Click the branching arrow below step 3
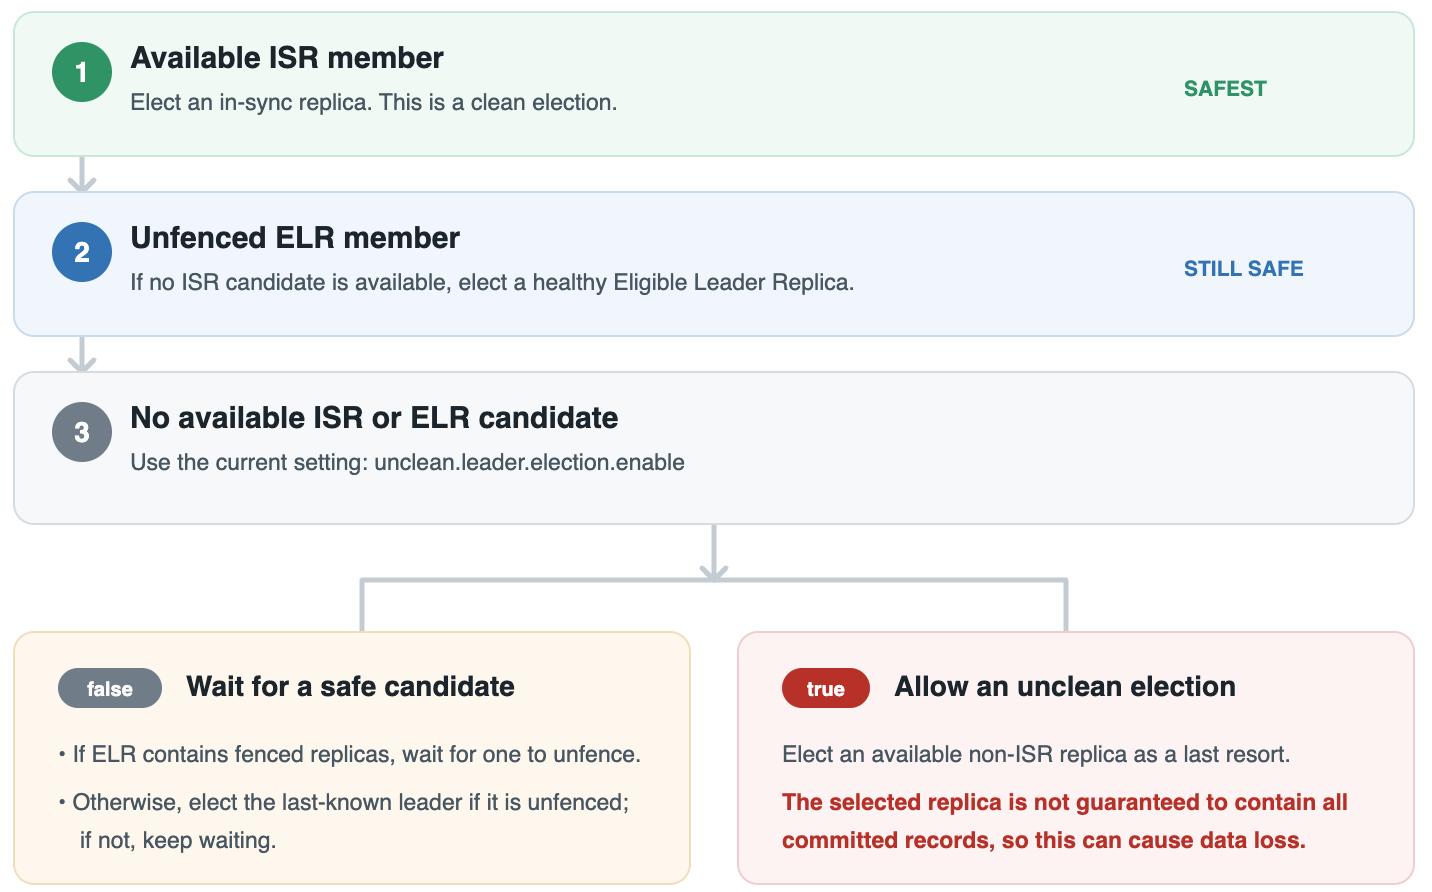 [714, 577]
